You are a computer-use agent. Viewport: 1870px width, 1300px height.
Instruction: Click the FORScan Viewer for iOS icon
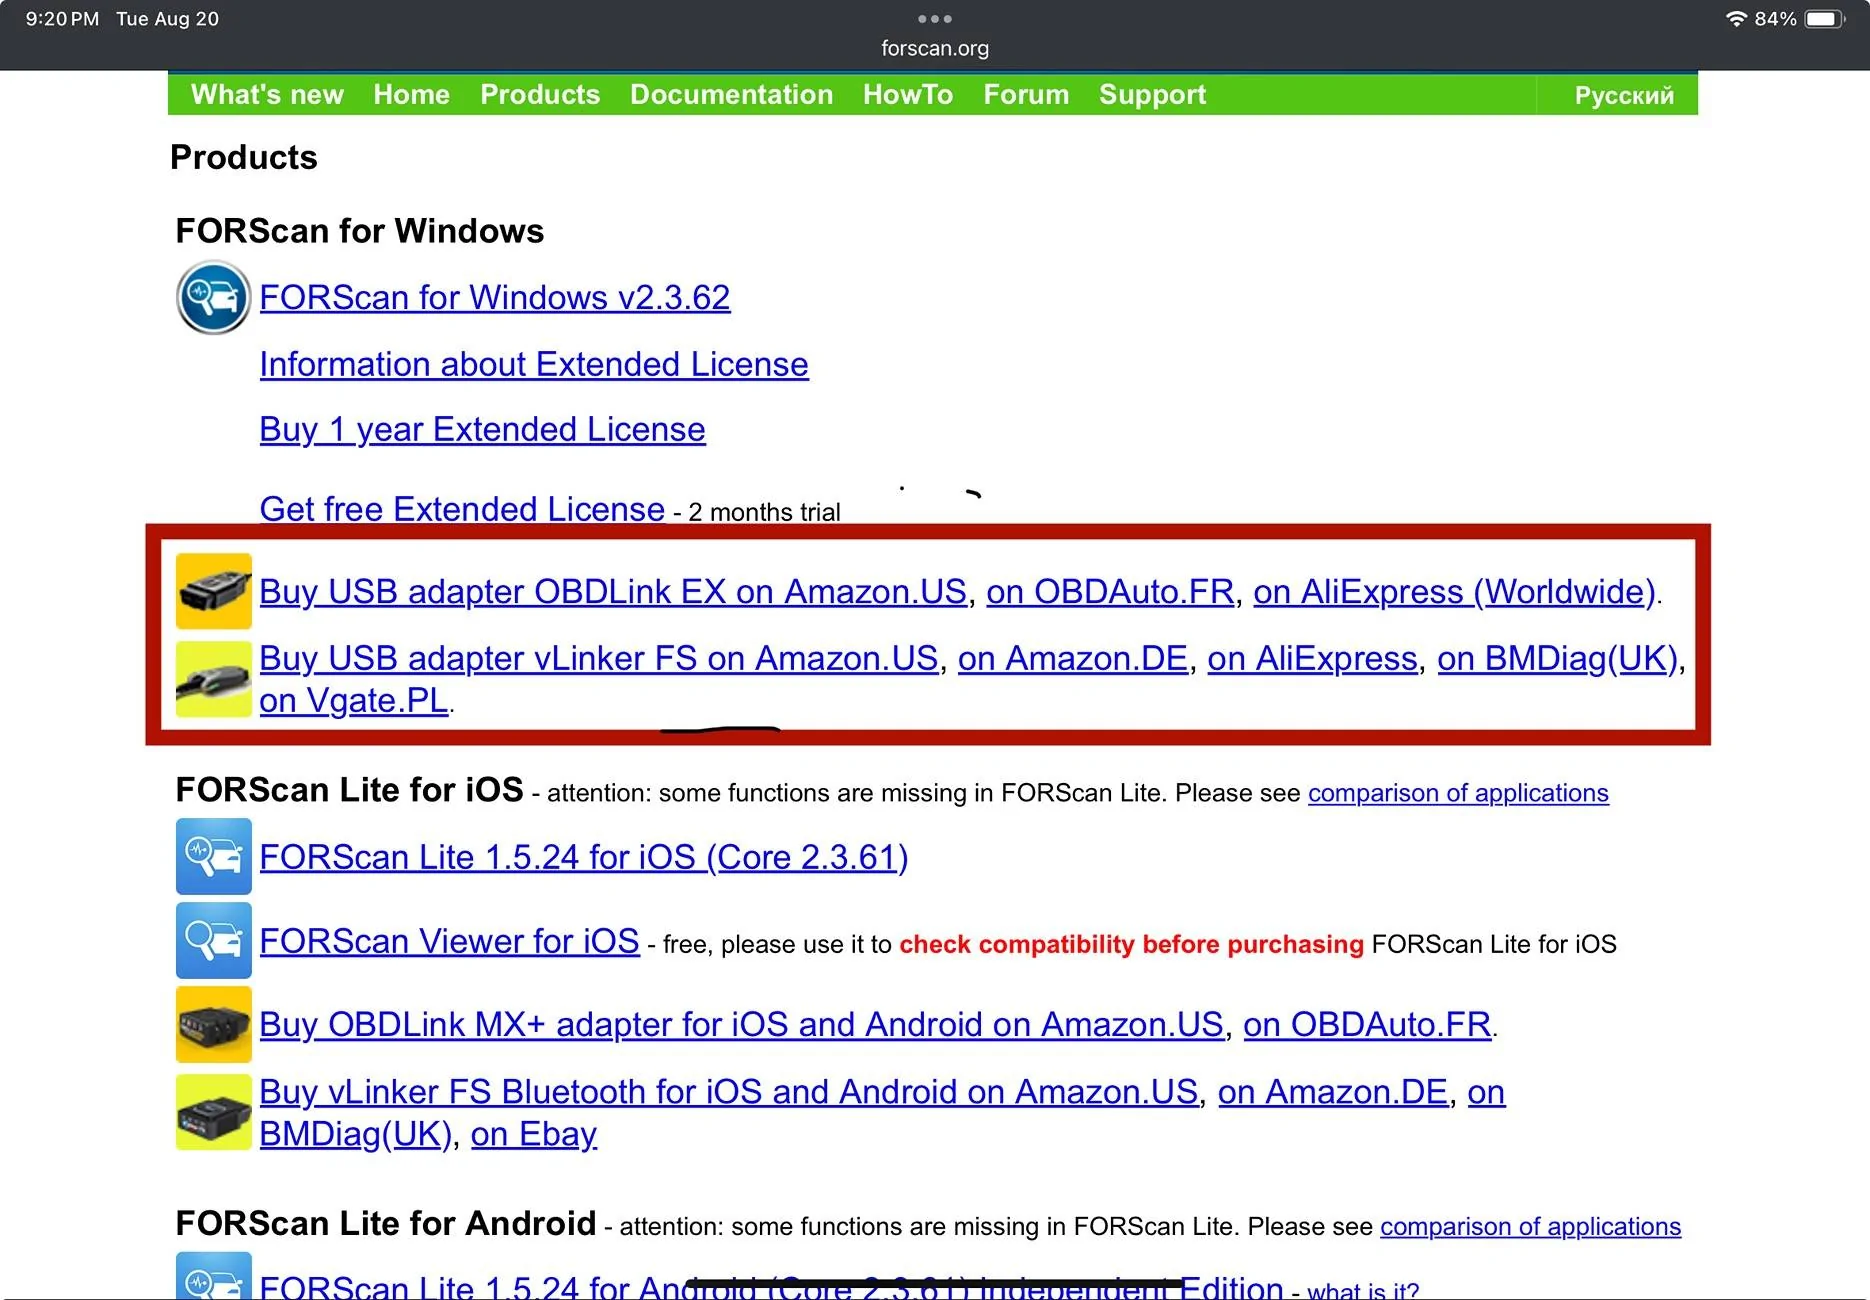click(213, 940)
